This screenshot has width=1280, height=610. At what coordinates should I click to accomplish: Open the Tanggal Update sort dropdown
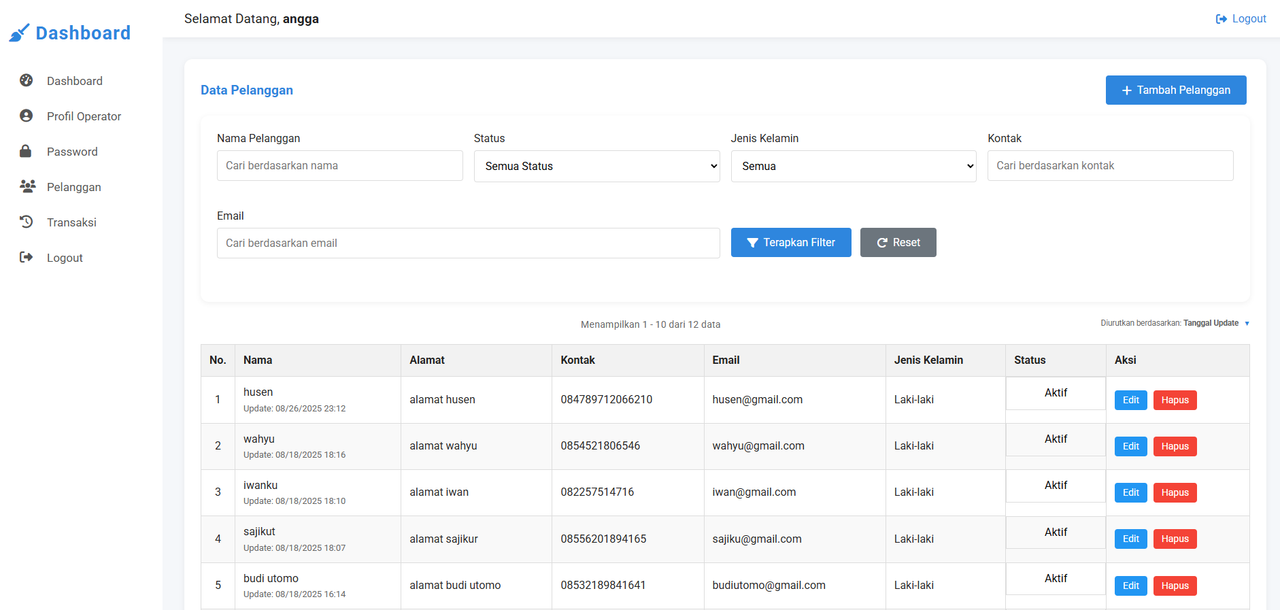click(x=1217, y=323)
